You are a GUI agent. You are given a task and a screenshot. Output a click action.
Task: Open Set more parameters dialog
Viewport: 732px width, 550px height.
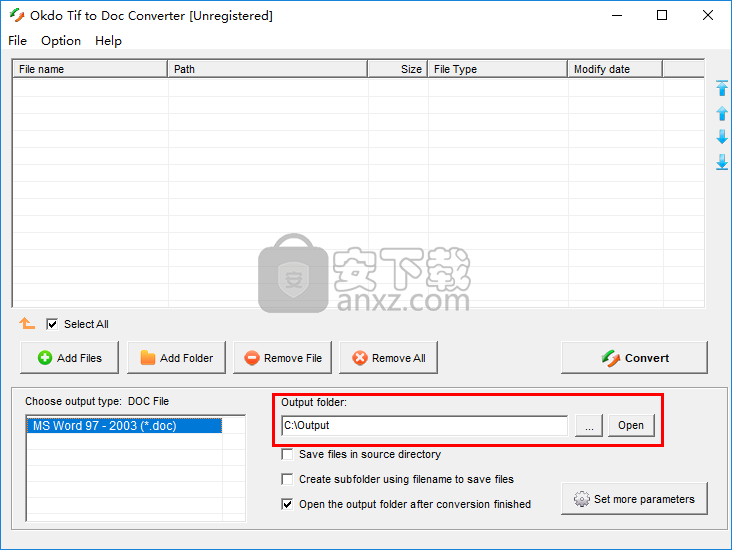click(634, 499)
